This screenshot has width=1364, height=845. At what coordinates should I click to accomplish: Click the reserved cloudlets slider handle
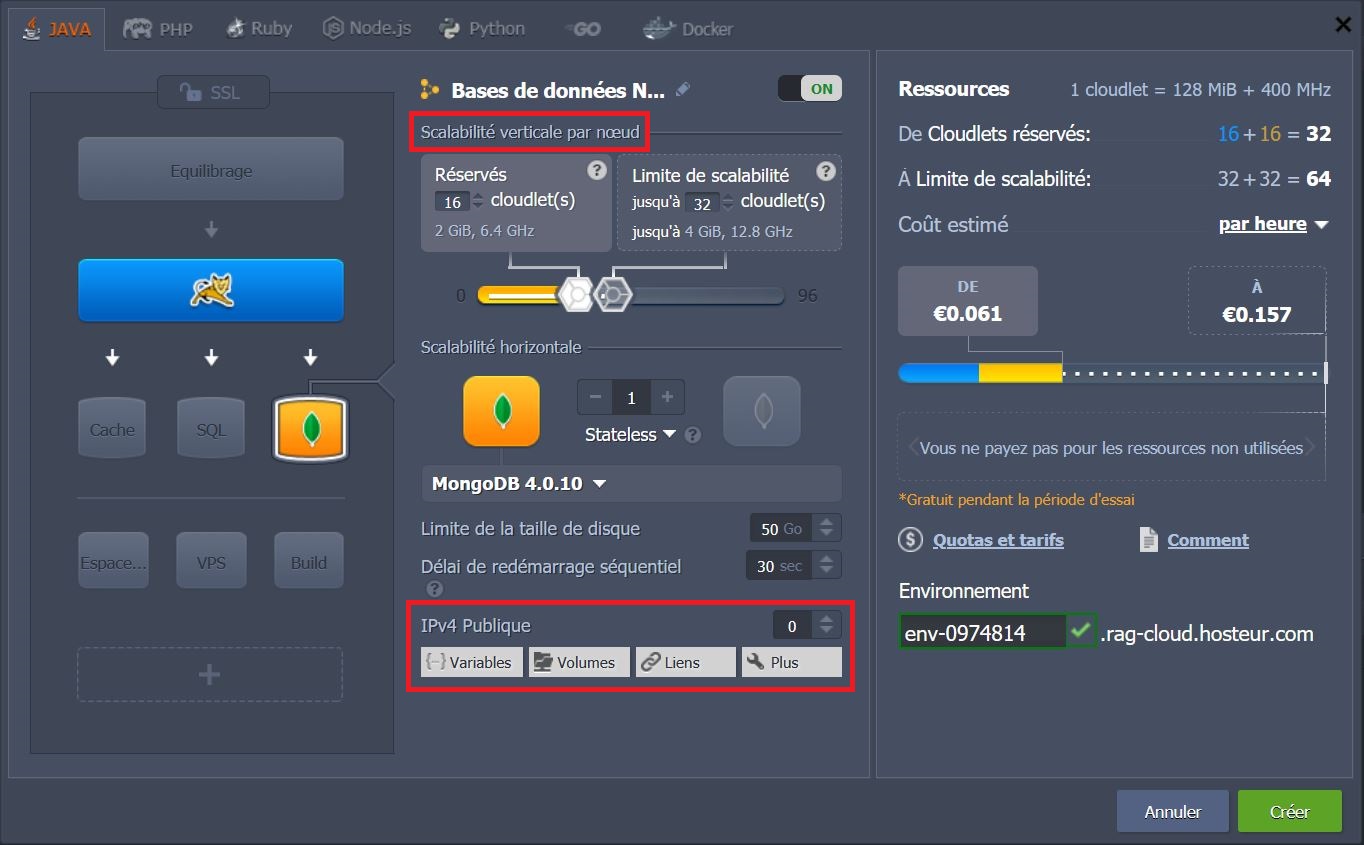point(576,295)
